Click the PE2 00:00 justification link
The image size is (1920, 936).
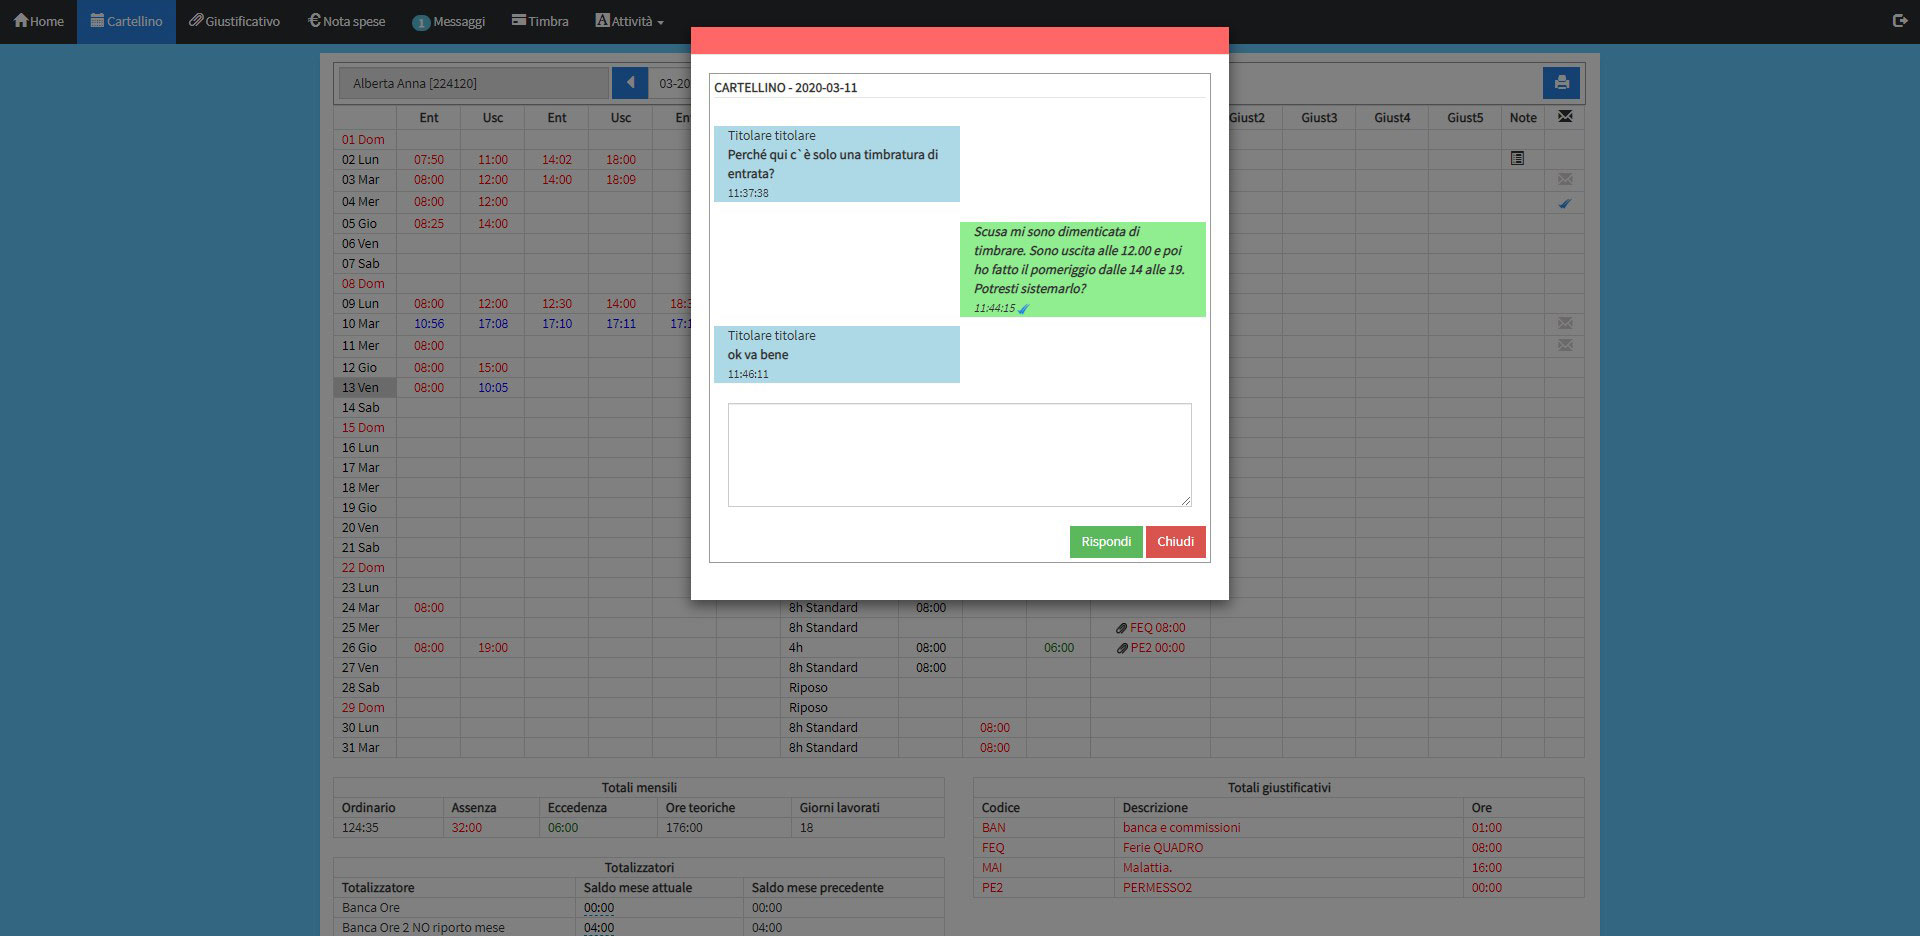1157,648
